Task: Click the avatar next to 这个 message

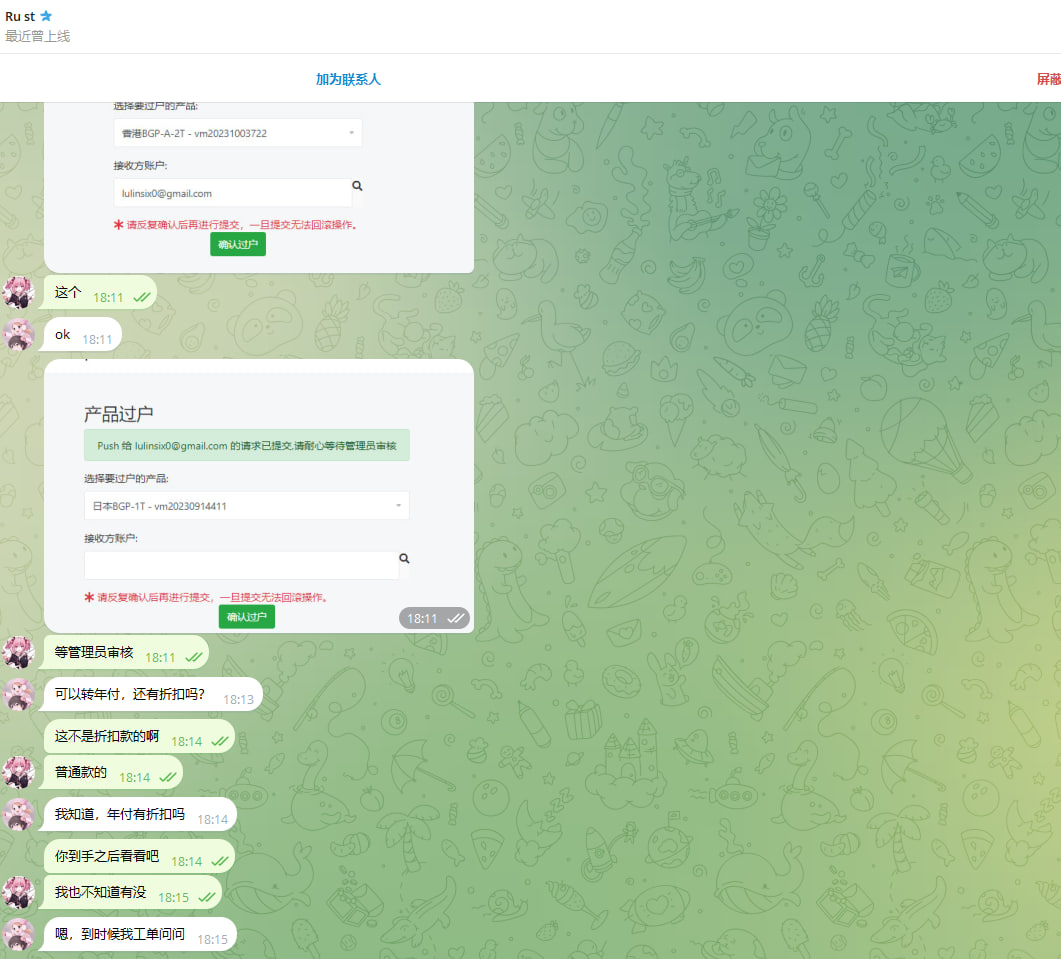Action: (x=18, y=292)
